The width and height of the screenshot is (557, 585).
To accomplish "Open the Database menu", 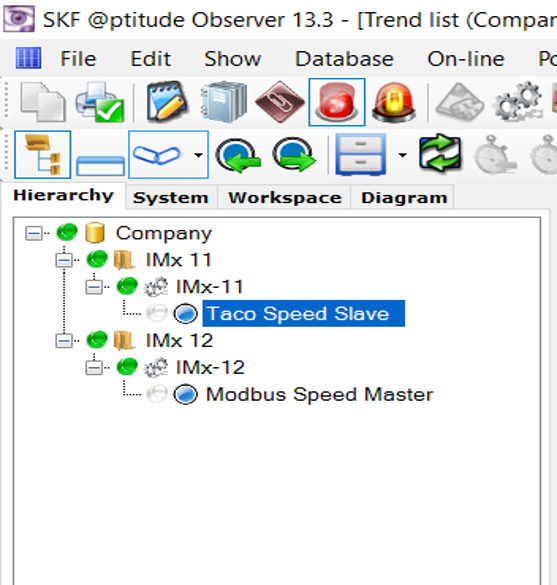I will 344,59.
